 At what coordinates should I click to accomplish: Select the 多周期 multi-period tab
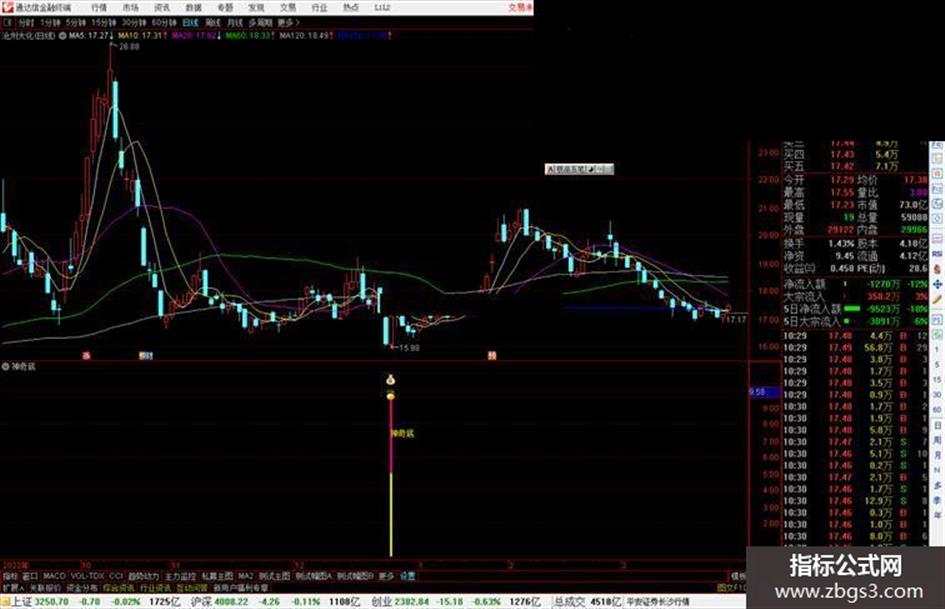tap(260, 22)
